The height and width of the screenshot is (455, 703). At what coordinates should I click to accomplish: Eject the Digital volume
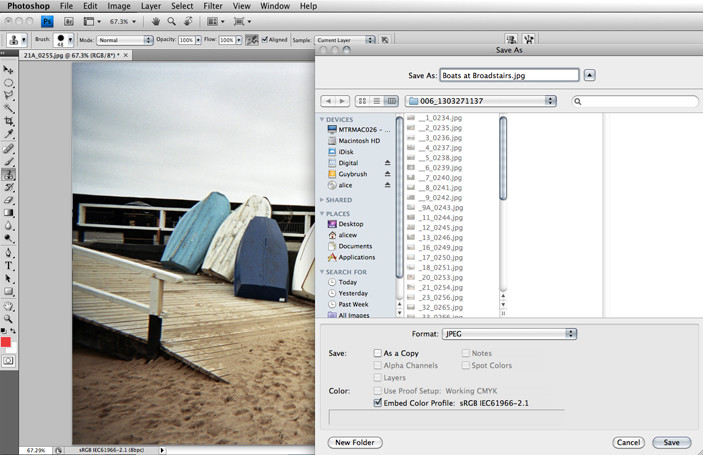point(387,162)
